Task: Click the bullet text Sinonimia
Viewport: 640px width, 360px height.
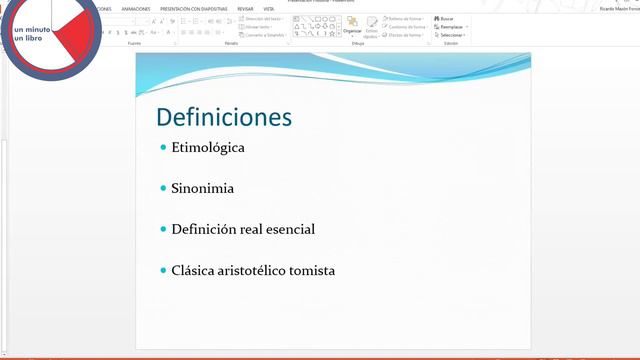Action: point(202,188)
